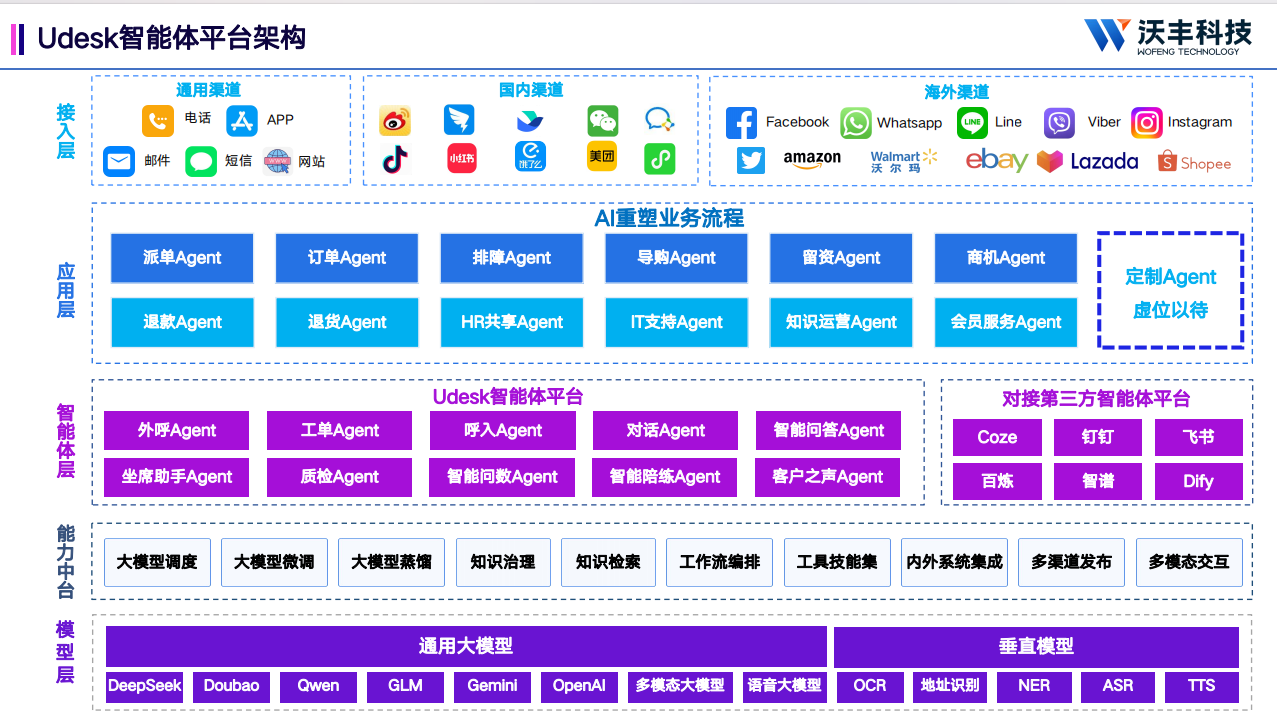The width and height of the screenshot is (1277, 723).
Task: Click the DeepSeek model box
Action: pos(145,686)
